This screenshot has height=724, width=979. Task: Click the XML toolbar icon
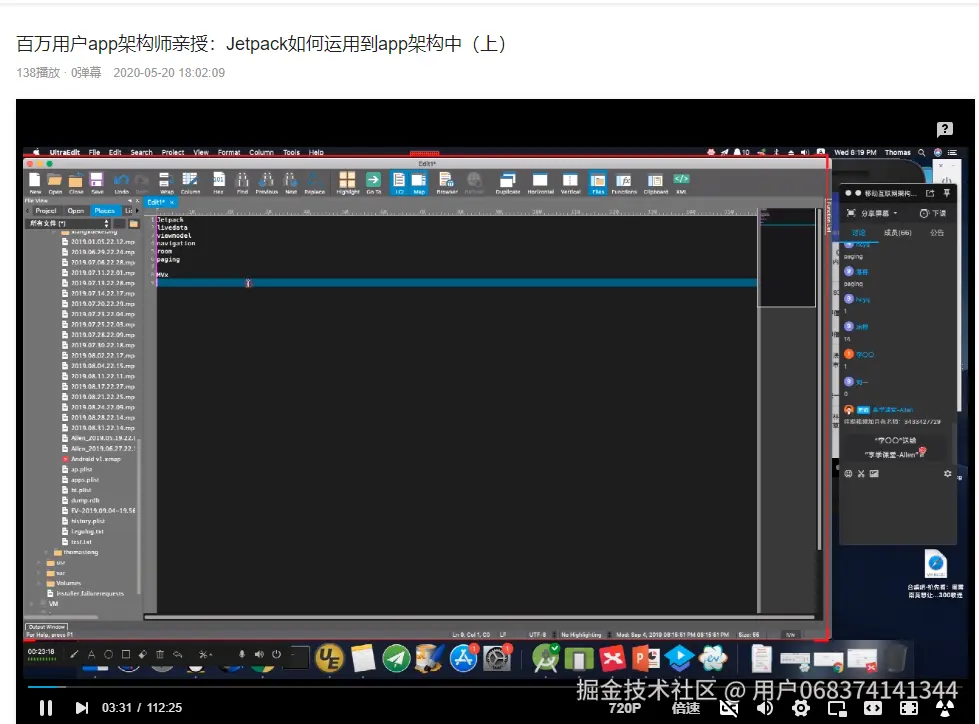tap(681, 182)
